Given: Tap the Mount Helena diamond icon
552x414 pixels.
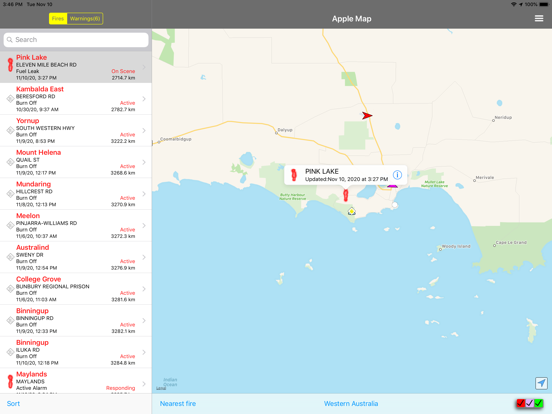Looking at the screenshot, I should 10,162.
